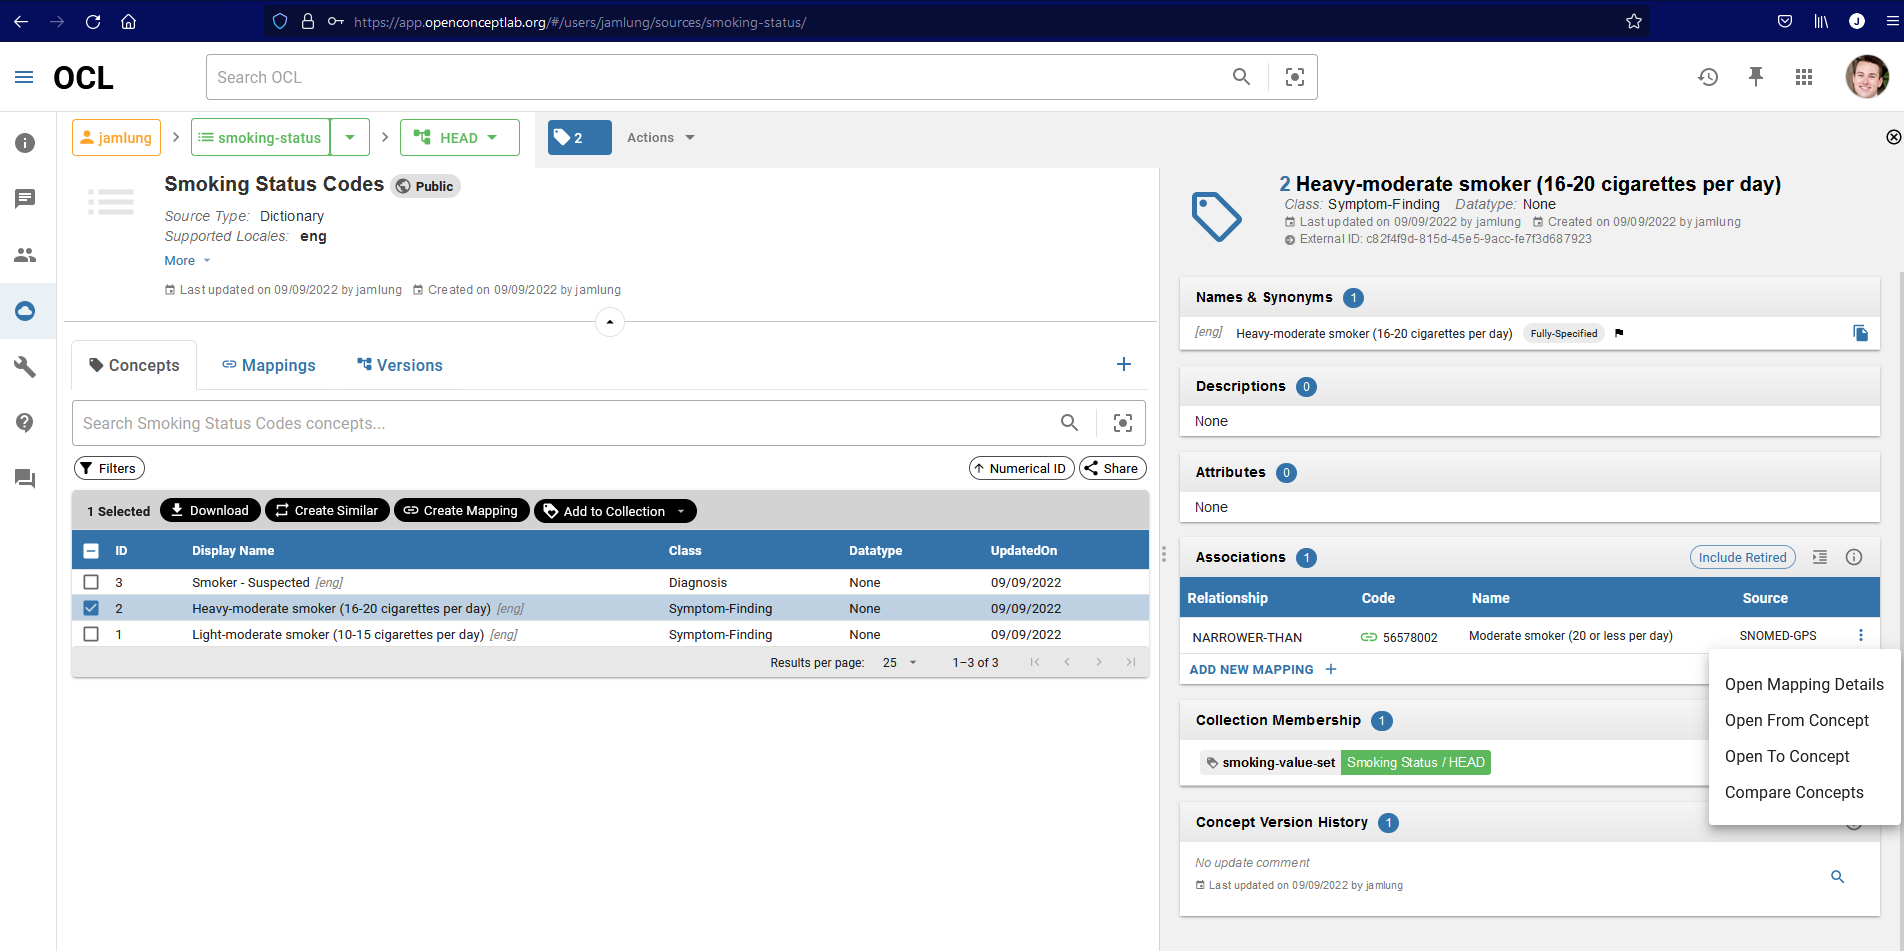Image resolution: width=1904 pixels, height=951 pixels.
Task: Switch to the Mappings tab
Action: coord(268,365)
